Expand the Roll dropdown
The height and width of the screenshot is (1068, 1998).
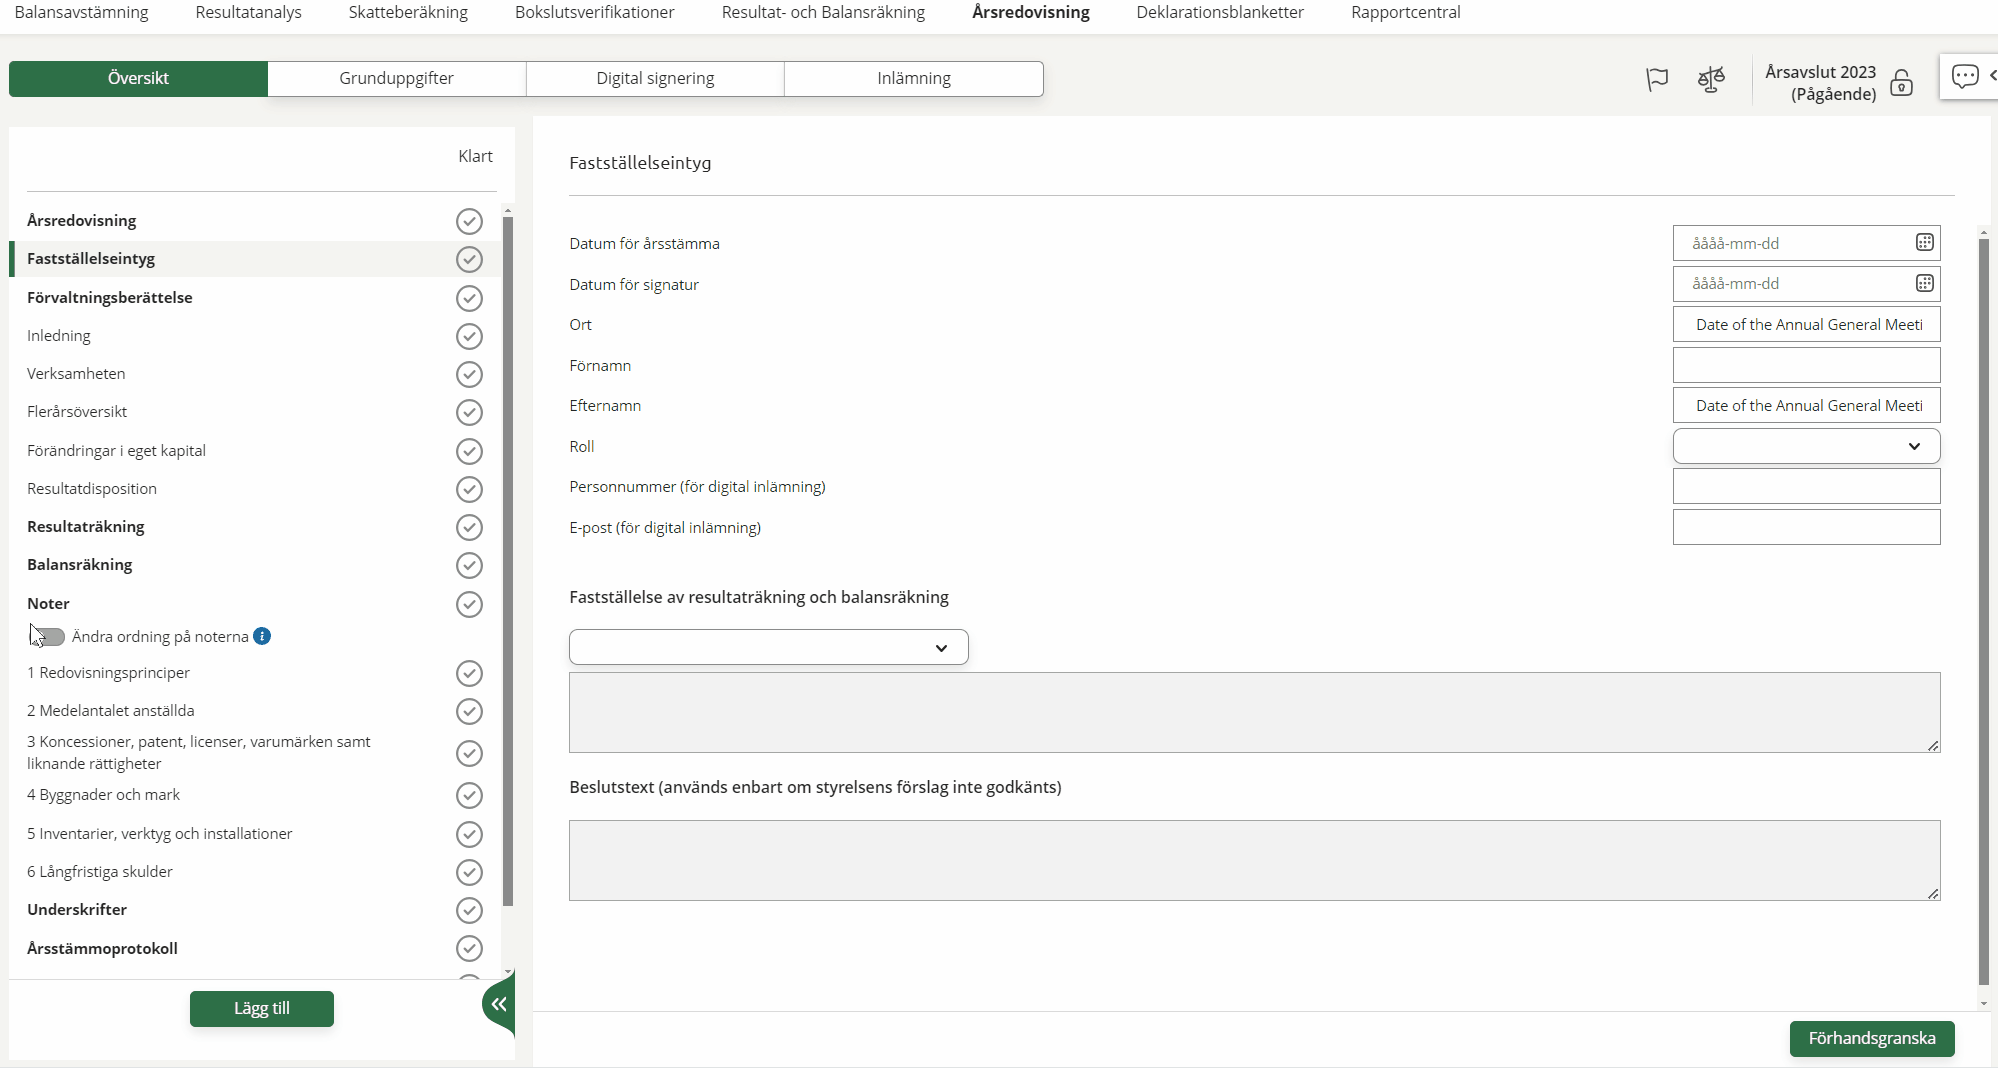1806,447
